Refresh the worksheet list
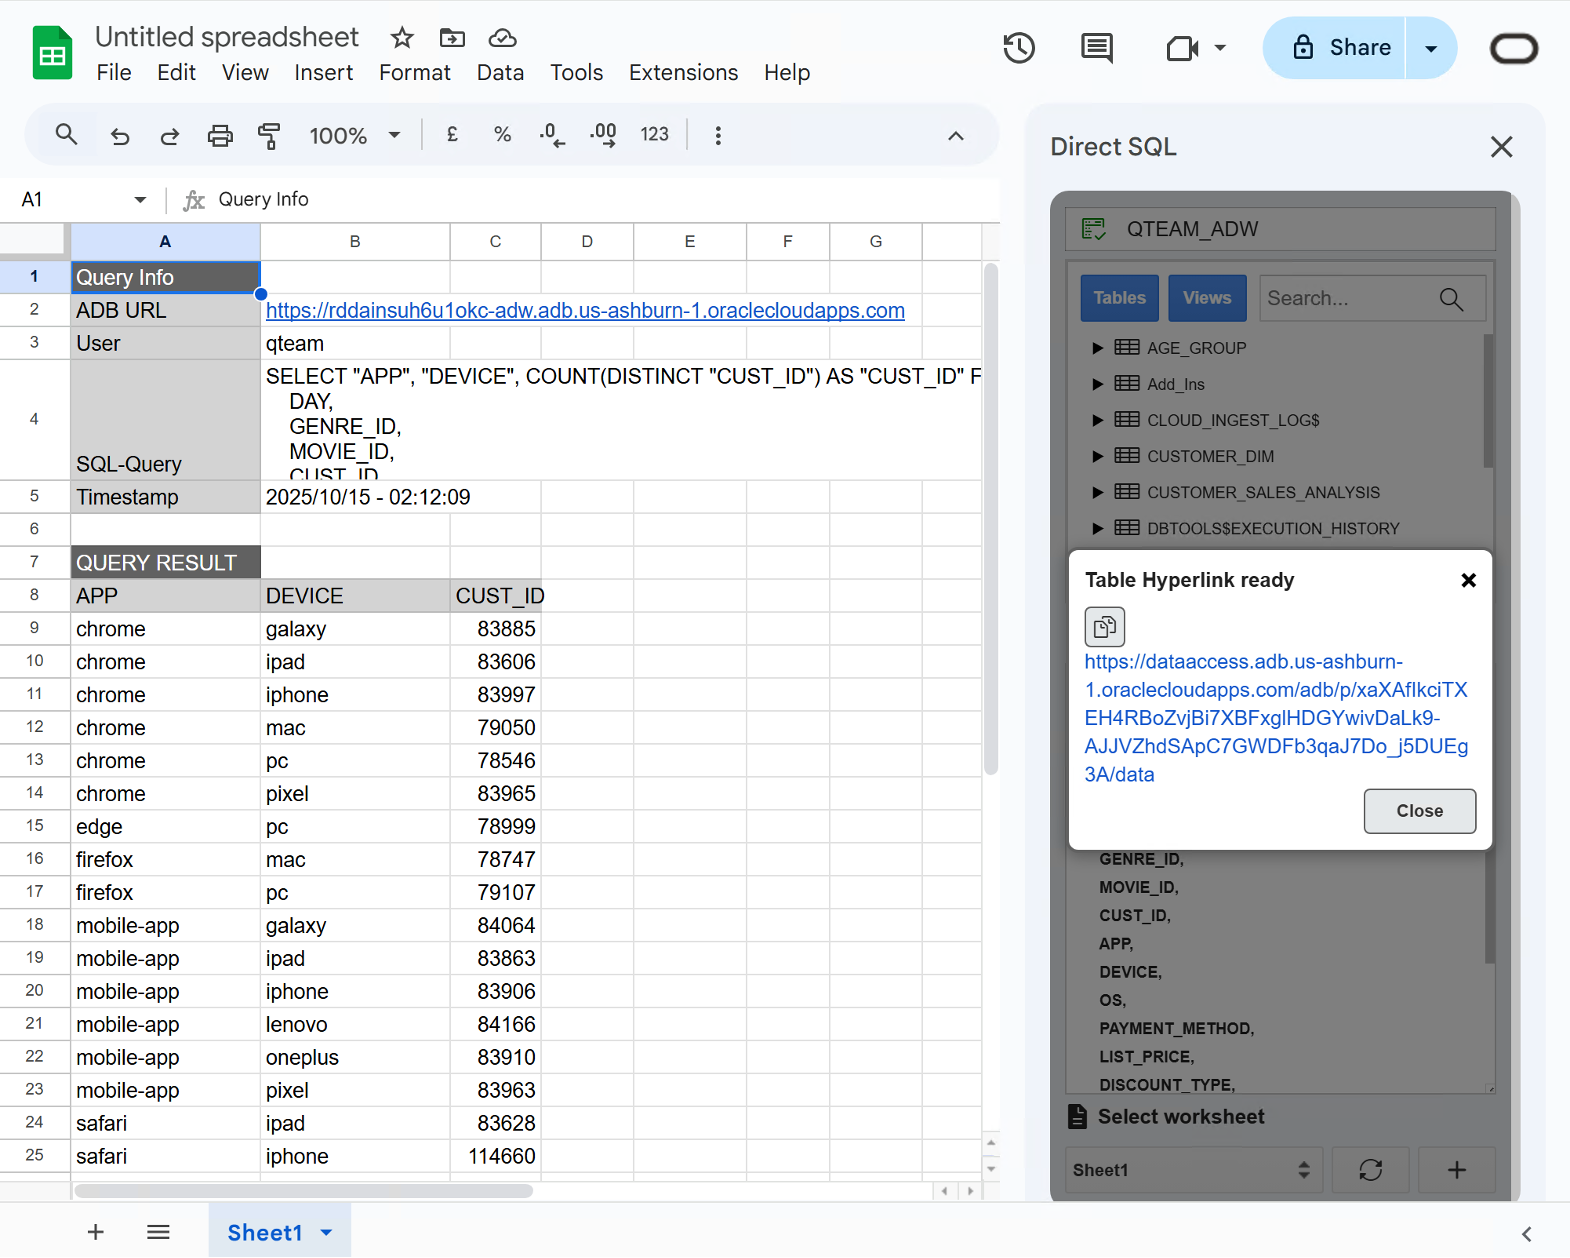This screenshot has height=1258, width=1570. click(1370, 1170)
